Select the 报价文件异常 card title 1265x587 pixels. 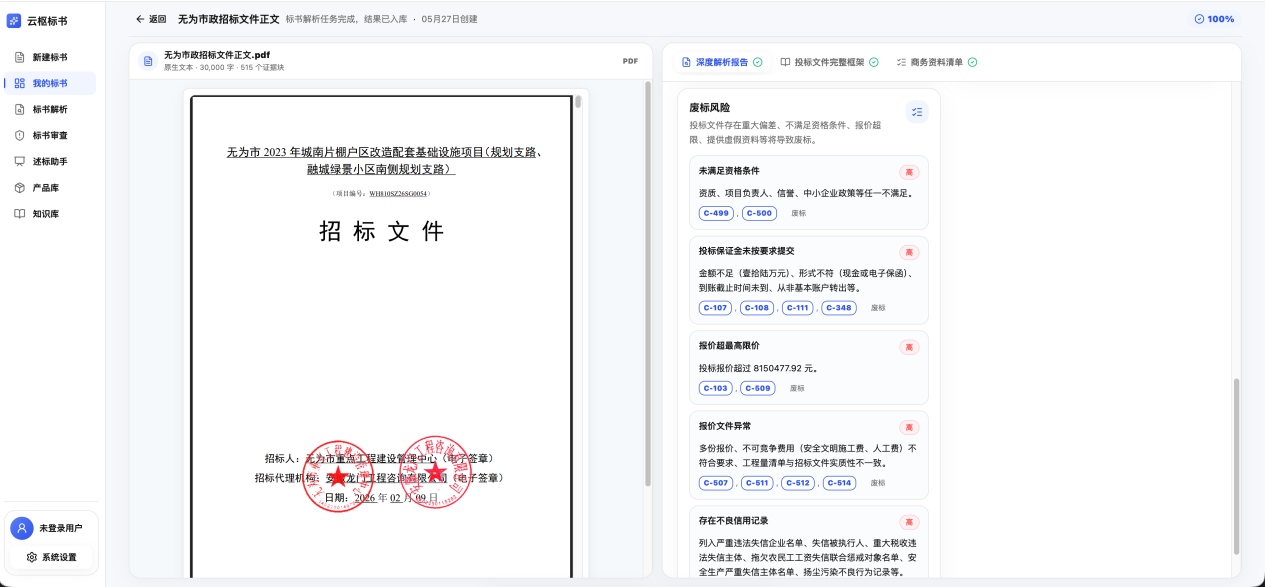724,426
